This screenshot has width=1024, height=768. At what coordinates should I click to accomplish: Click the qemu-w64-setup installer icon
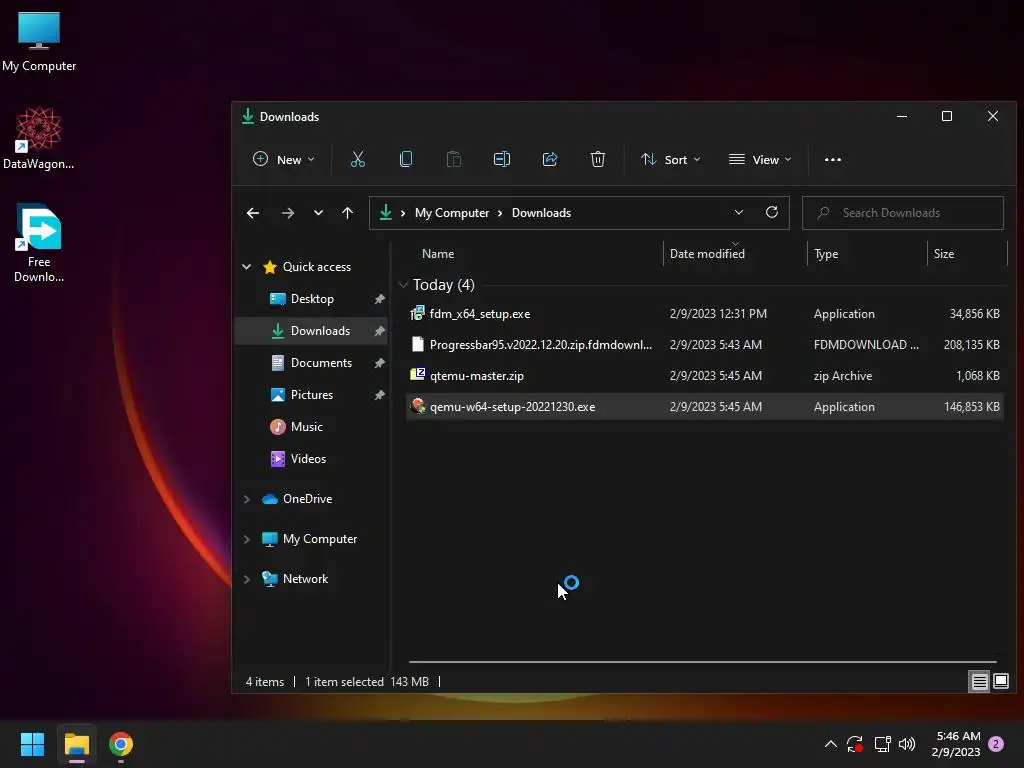[x=418, y=406]
